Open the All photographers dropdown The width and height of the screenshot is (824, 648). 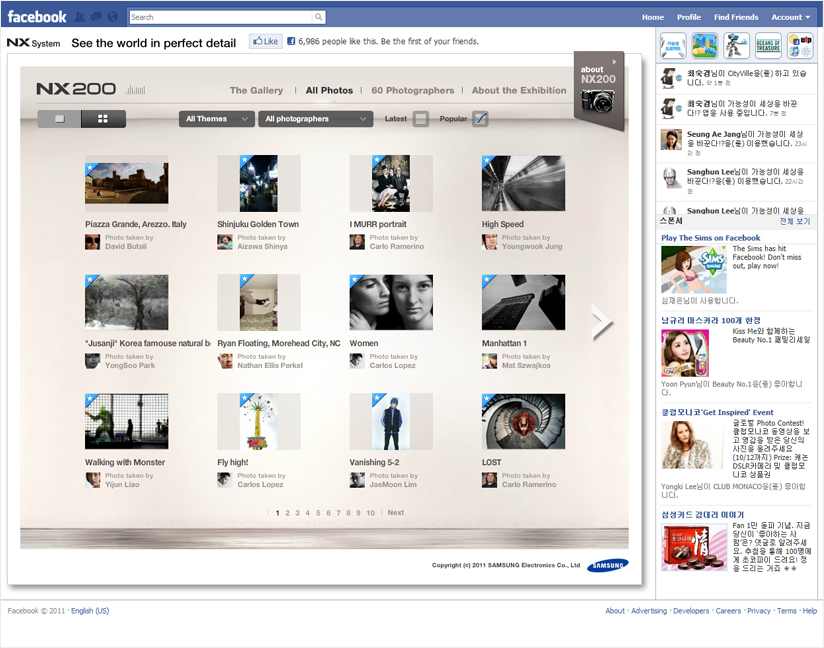coord(315,119)
